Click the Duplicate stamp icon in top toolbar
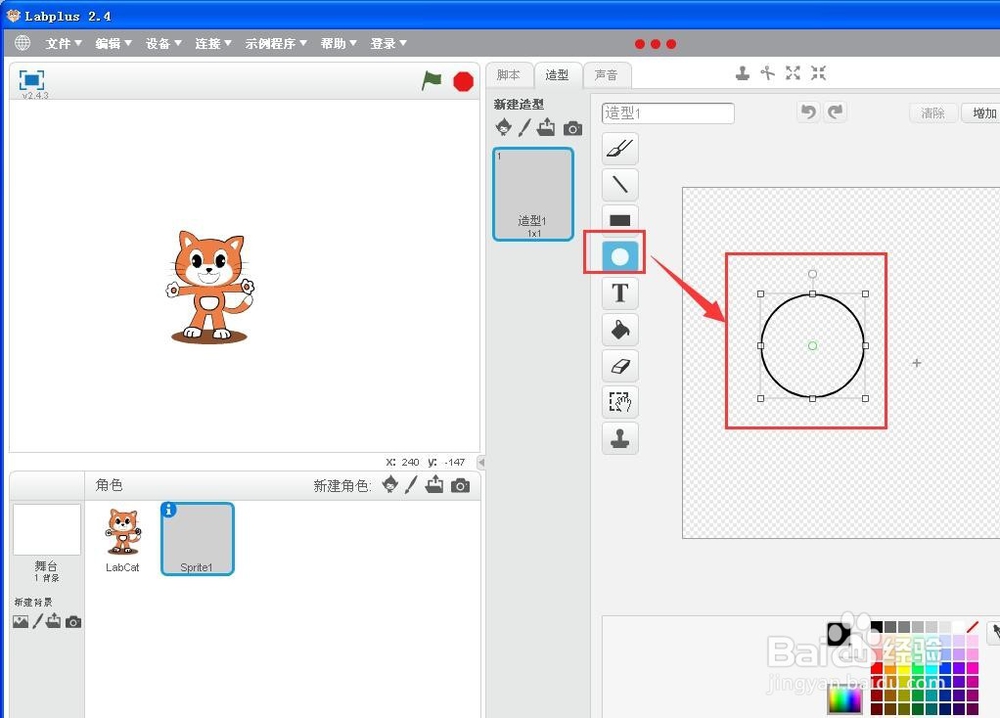1000x718 pixels. [742, 73]
